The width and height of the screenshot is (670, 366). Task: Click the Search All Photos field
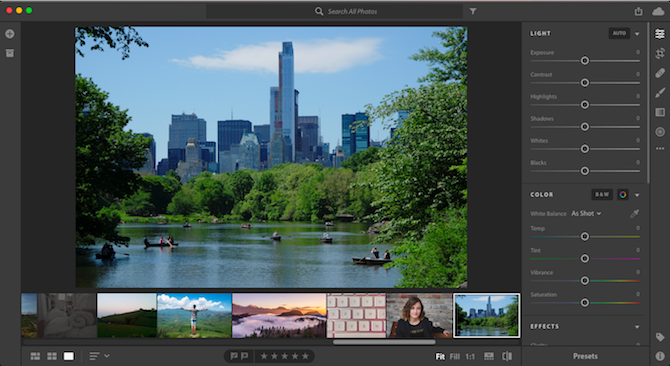(335, 12)
